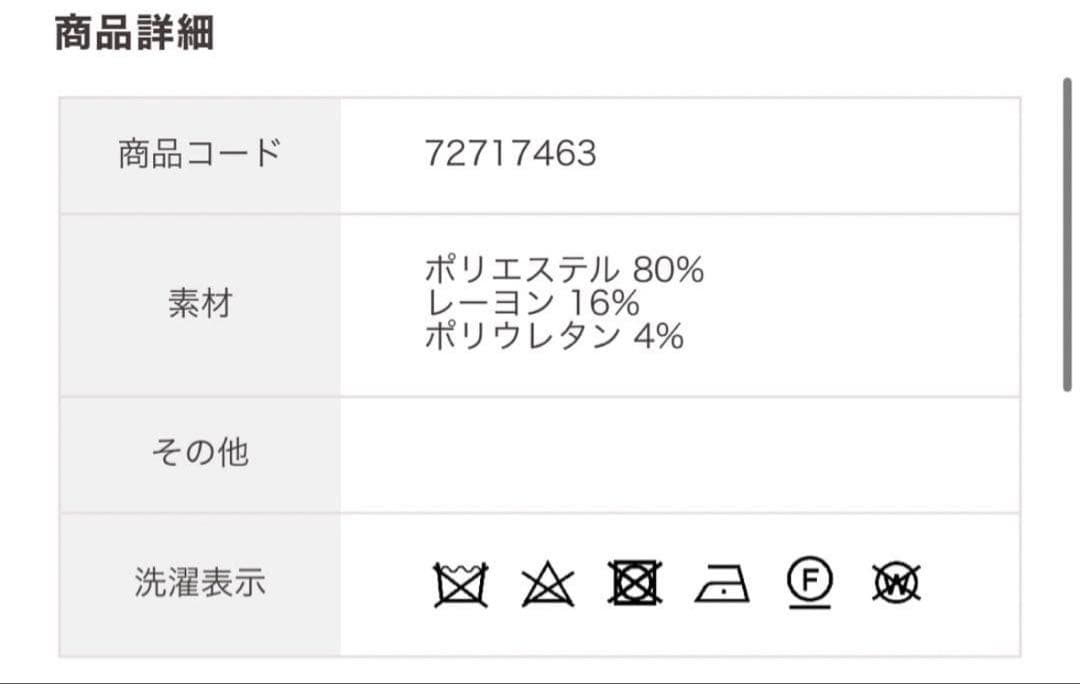Click the 洗濯表示 label cell

pos(200,584)
